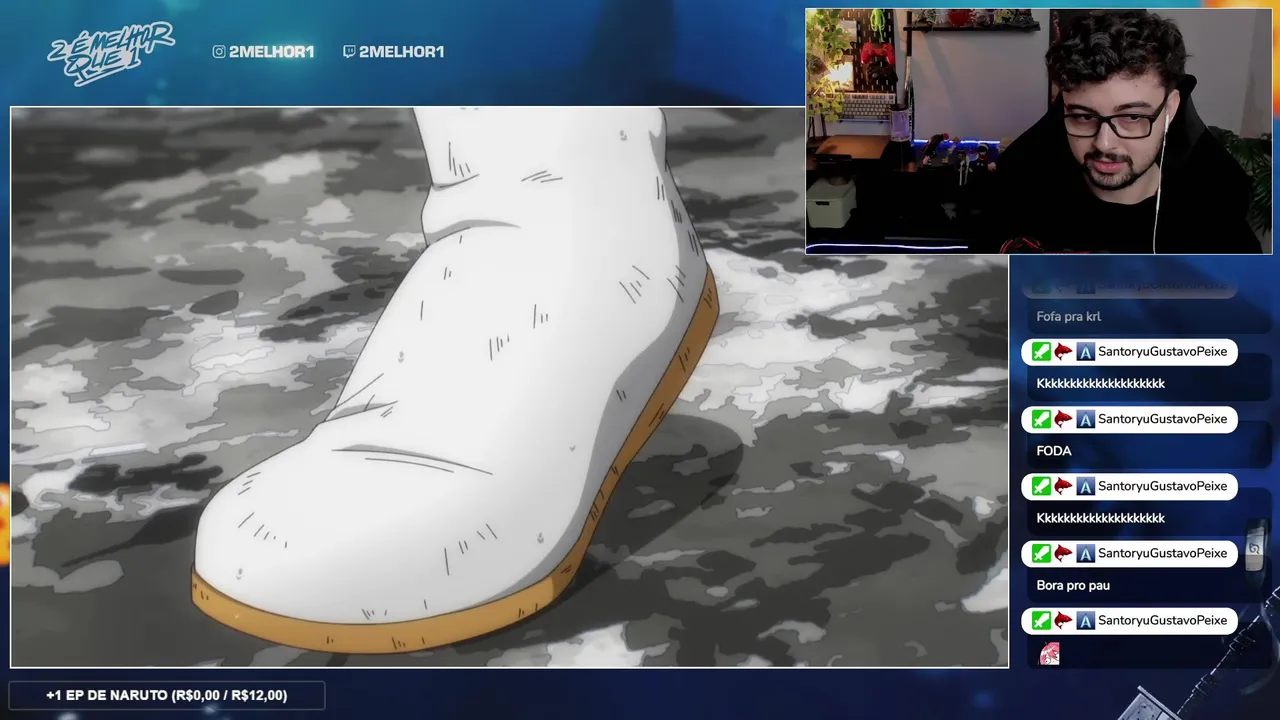Click username SantoryuGustavoPeixe above the pink emote

pos(1162,620)
